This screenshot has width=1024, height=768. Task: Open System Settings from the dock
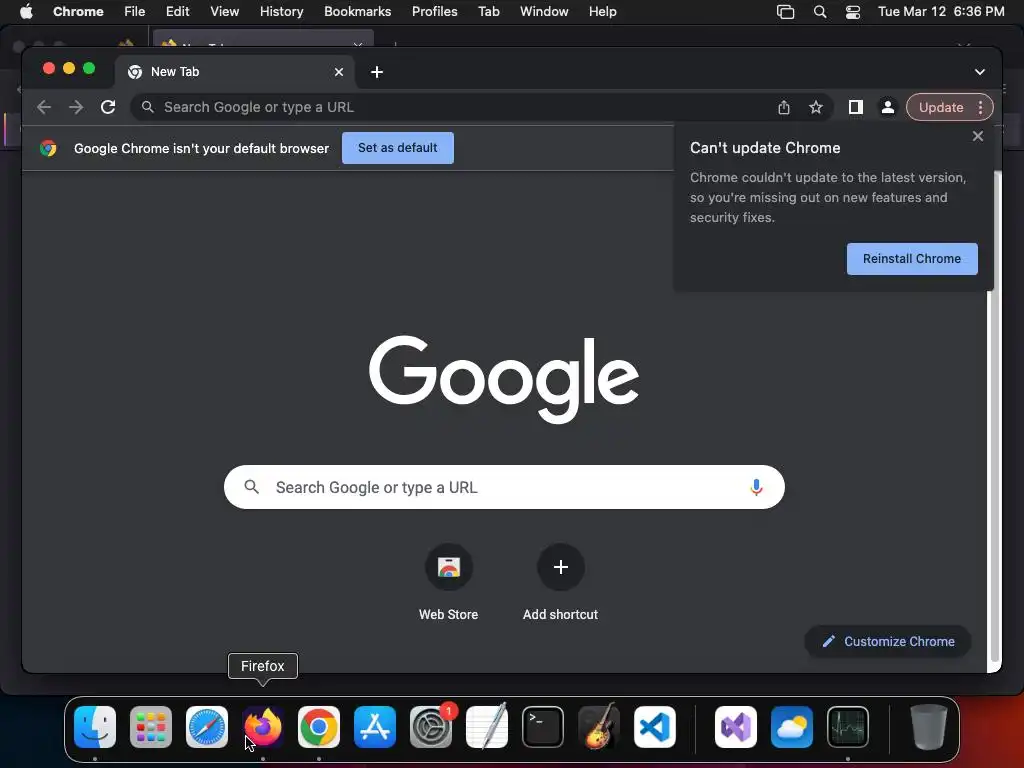click(431, 727)
